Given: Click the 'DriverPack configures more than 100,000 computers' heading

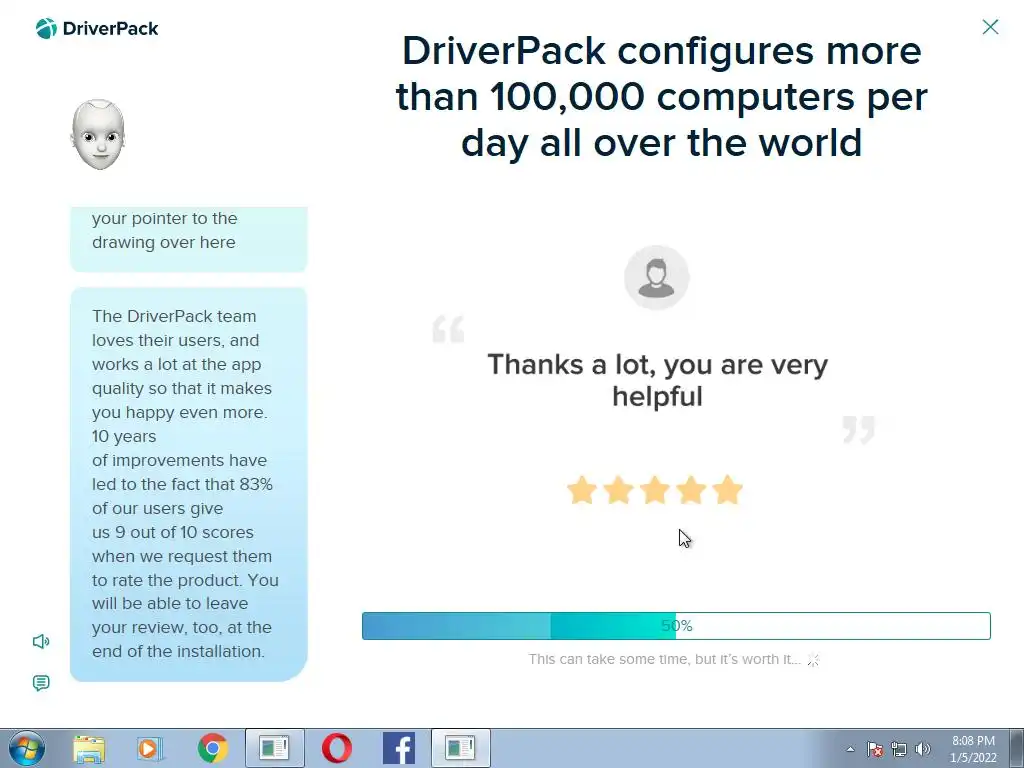Looking at the screenshot, I should point(661,97).
